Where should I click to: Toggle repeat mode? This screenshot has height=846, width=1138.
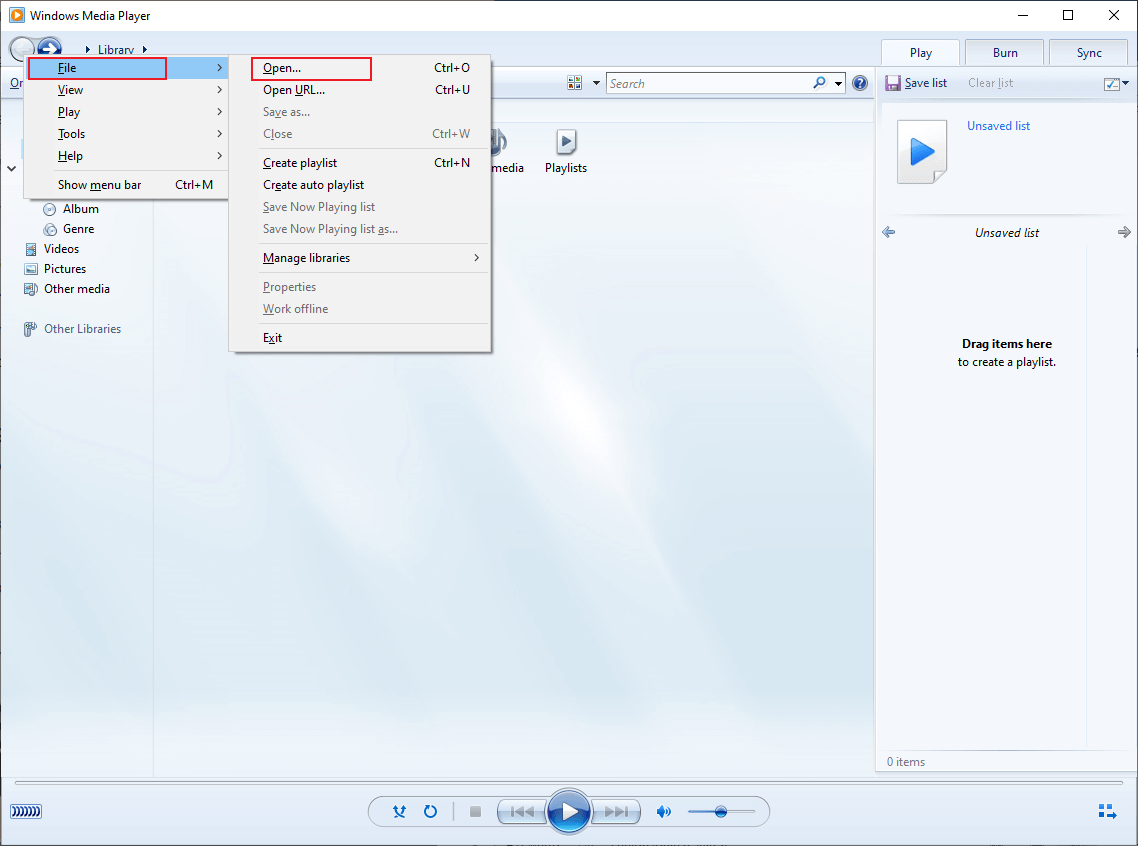pyautogui.click(x=431, y=812)
